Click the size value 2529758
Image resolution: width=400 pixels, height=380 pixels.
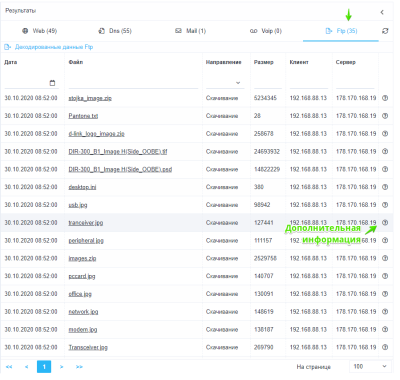pyautogui.click(x=265, y=258)
